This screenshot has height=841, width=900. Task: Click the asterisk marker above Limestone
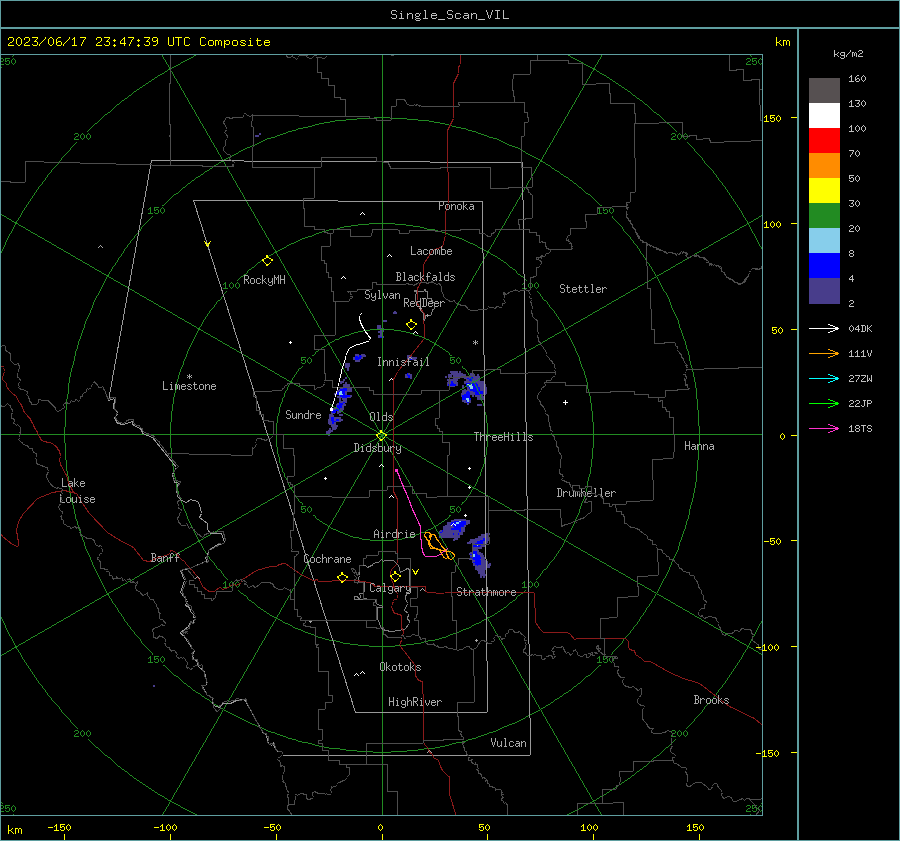189,377
